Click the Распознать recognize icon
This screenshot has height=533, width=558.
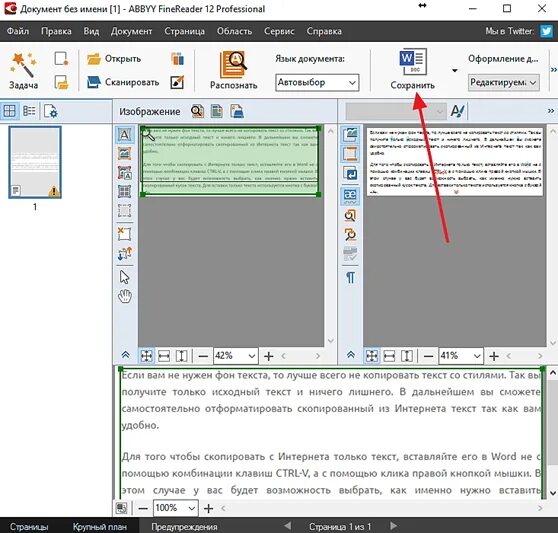233,64
